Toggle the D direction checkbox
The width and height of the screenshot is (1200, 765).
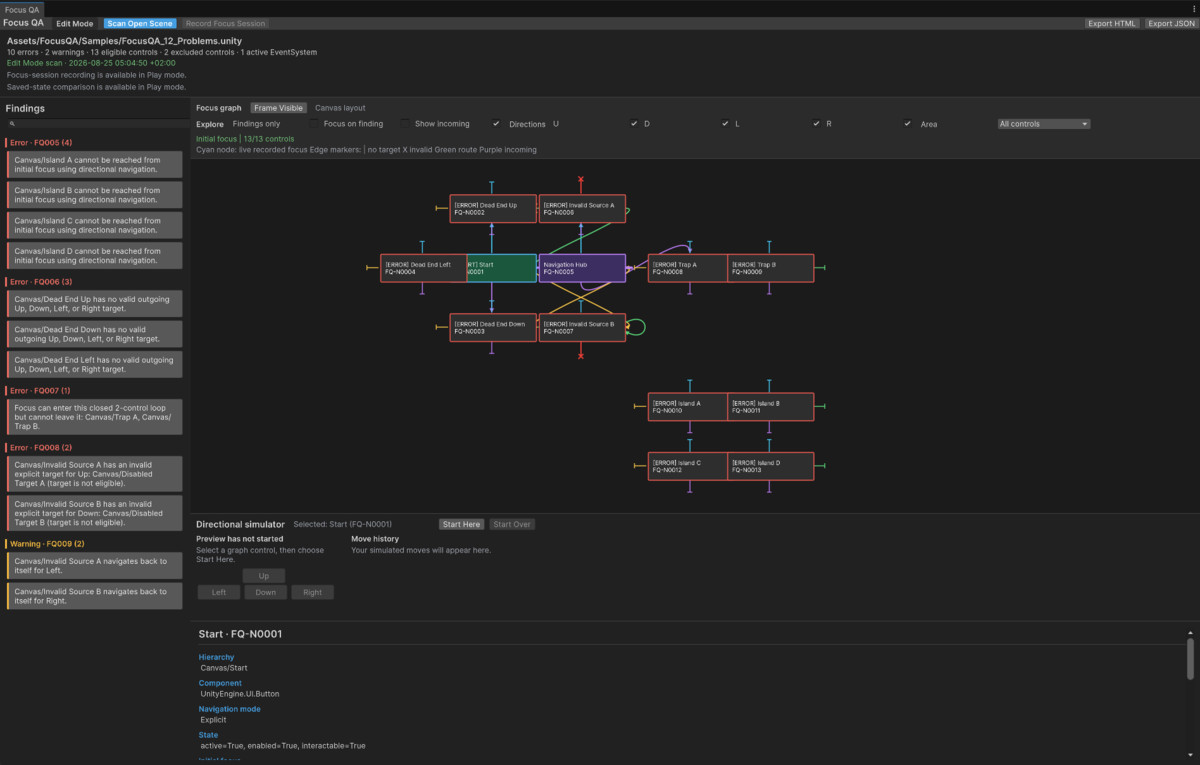725,124
